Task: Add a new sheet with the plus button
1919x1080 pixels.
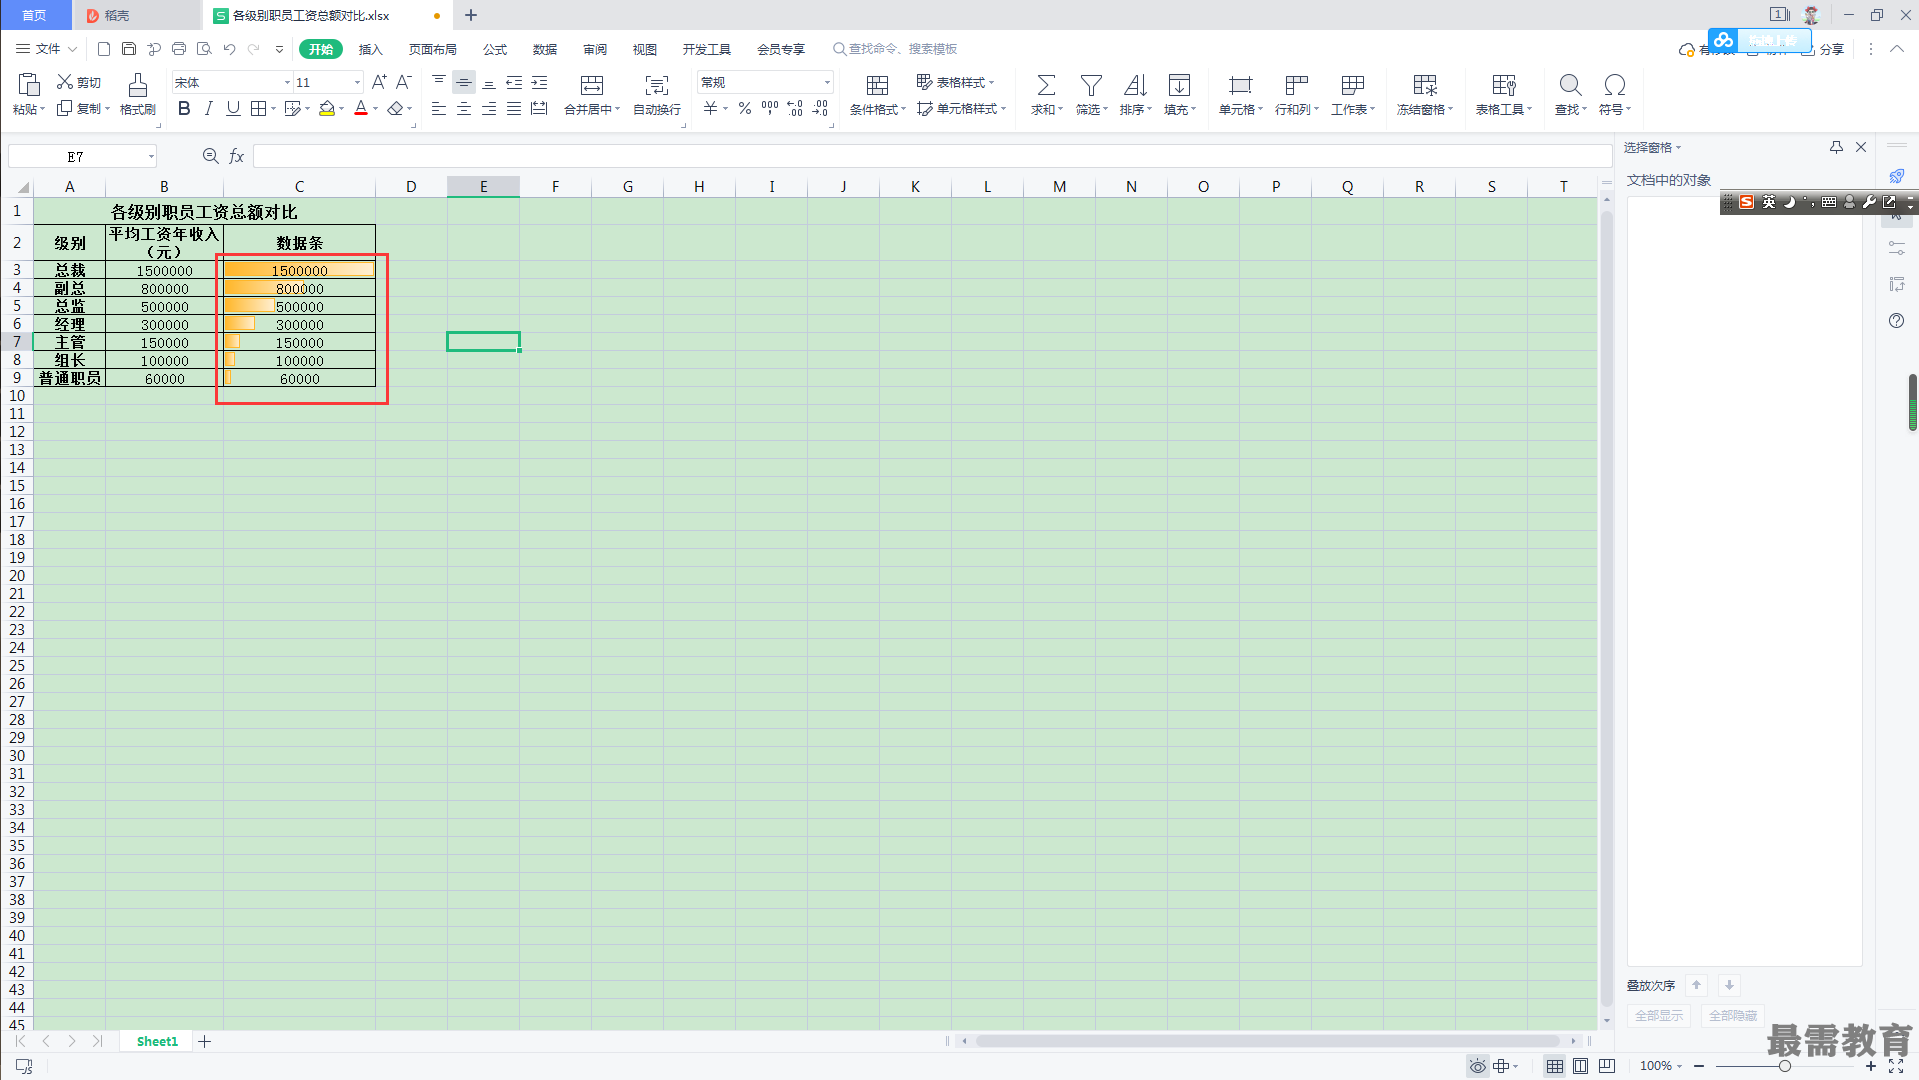Action: coord(204,1041)
